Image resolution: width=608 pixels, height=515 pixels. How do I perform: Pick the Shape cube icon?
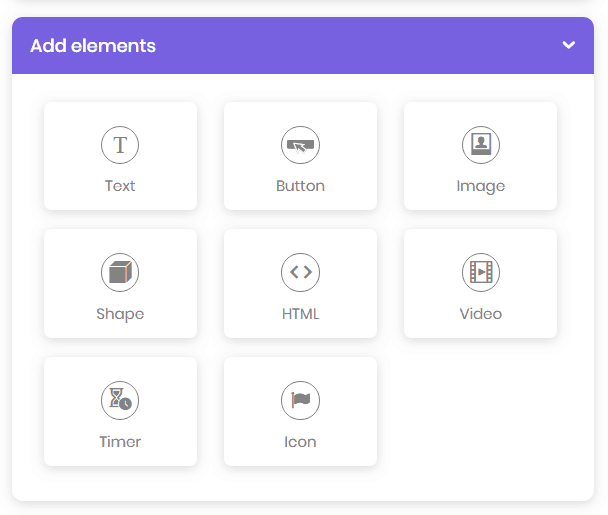(x=120, y=272)
